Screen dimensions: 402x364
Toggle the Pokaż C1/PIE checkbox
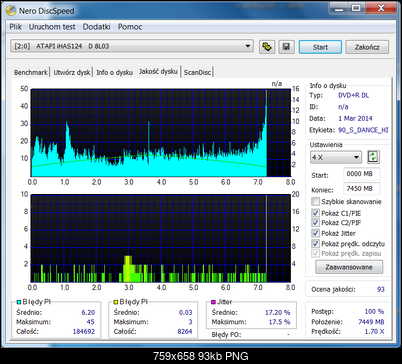tap(315, 213)
